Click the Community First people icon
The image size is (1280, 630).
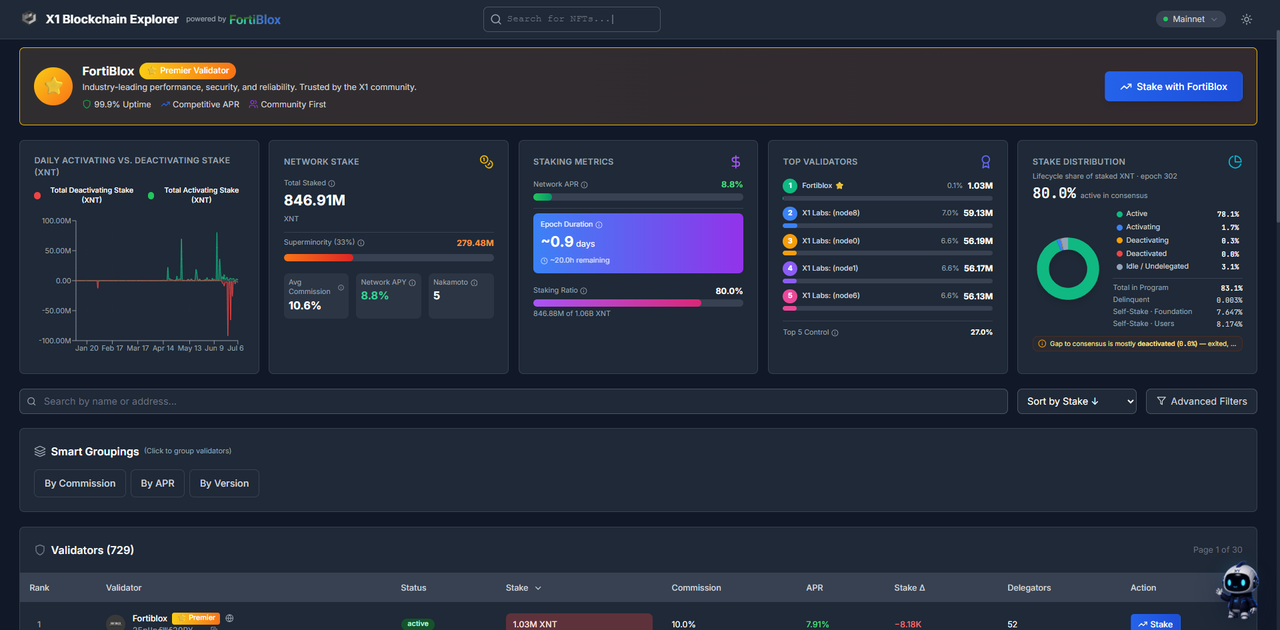(x=253, y=104)
